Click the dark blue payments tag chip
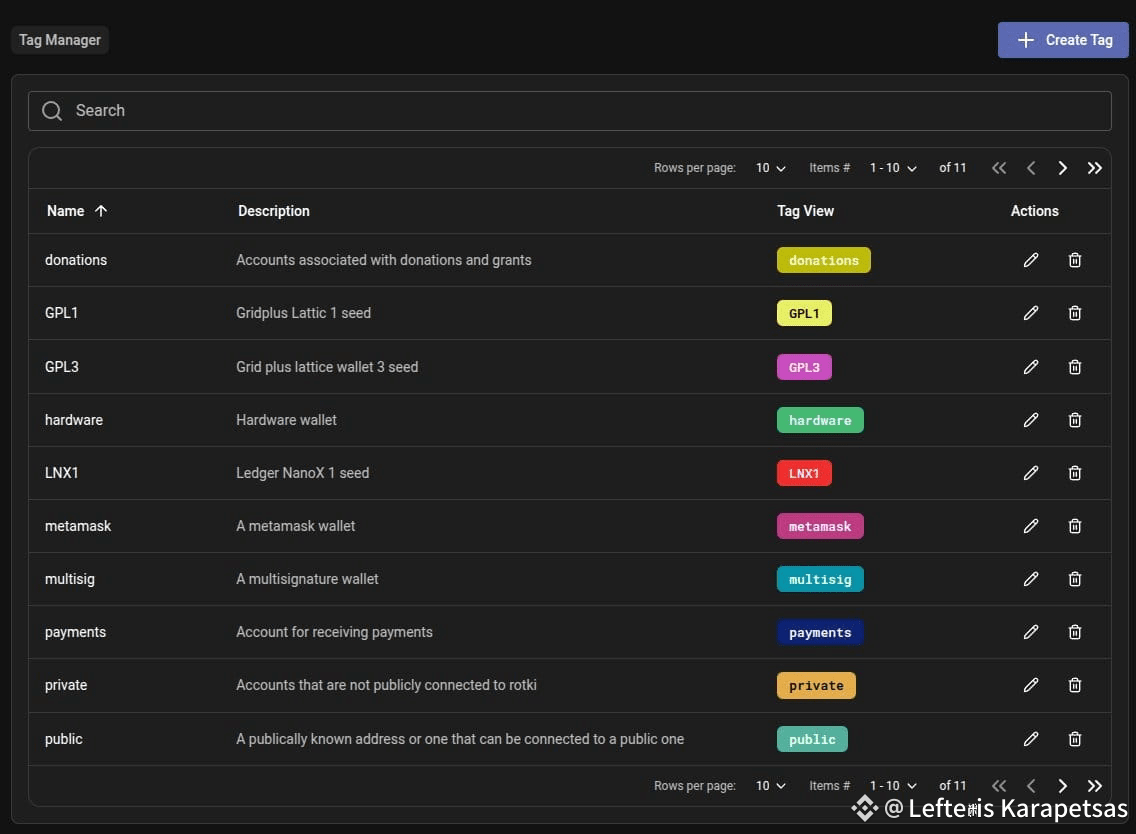1136x834 pixels. (820, 632)
